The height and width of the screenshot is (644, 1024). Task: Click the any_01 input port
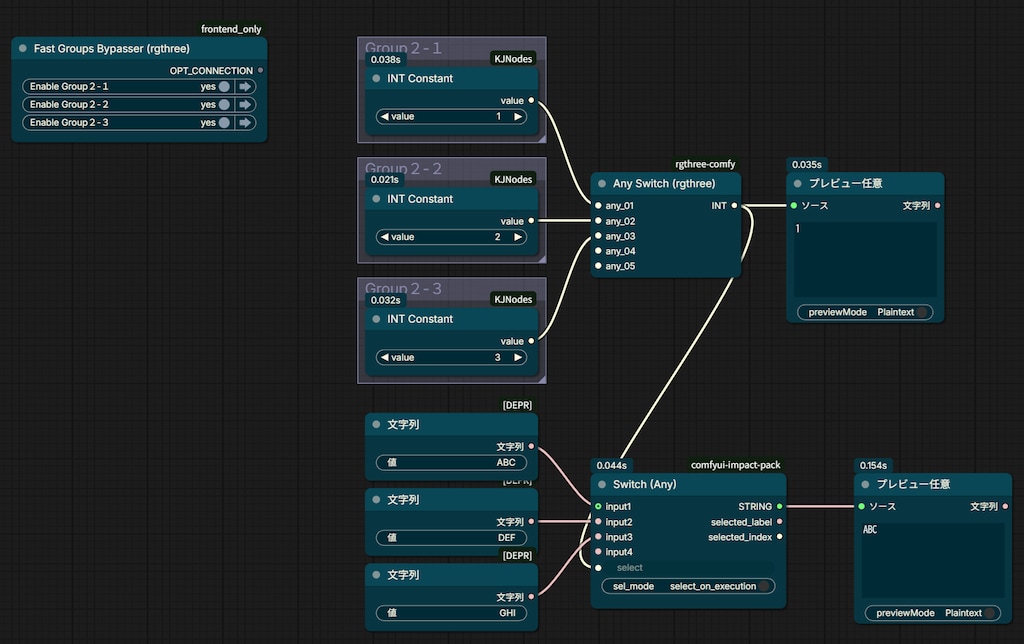coord(598,206)
